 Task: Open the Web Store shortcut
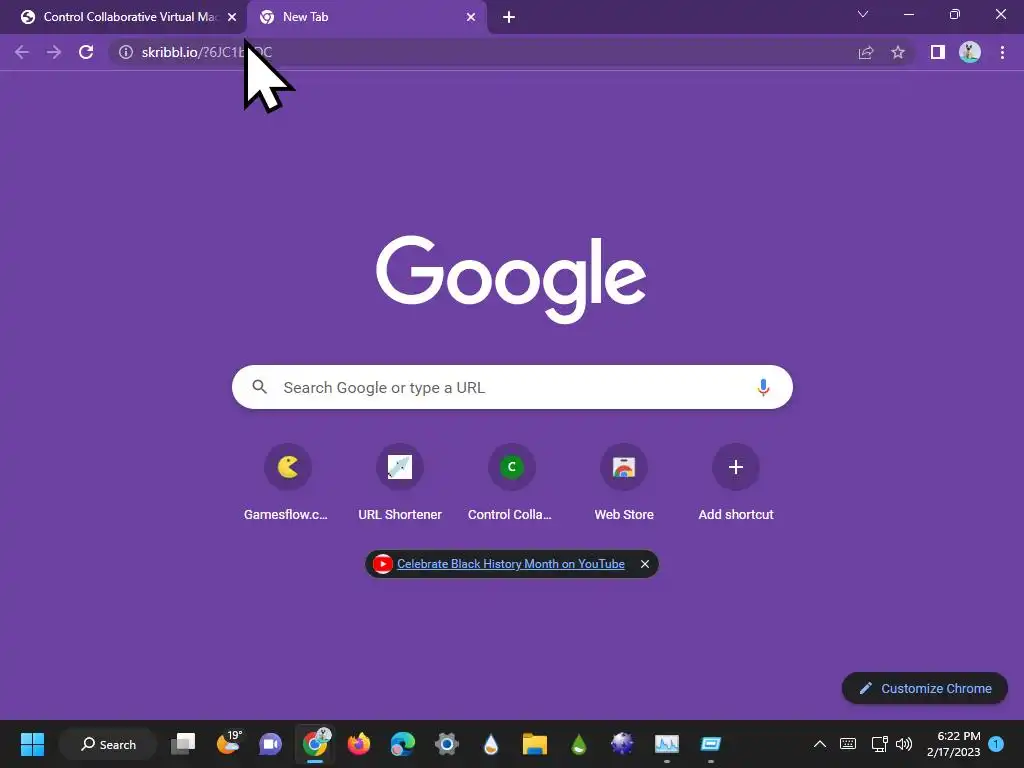(624, 483)
